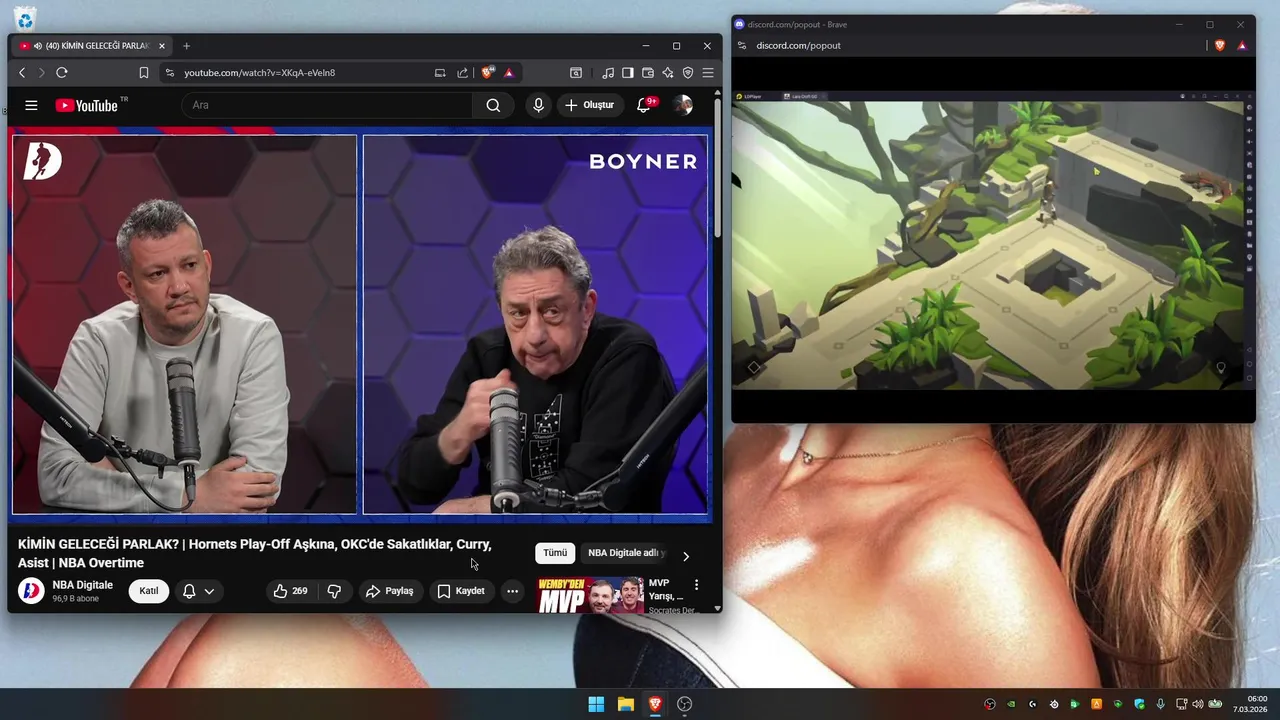The height and width of the screenshot is (720, 1280).
Task: Open the MVP Yarışı suggested video thumbnail
Action: click(x=591, y=595)
